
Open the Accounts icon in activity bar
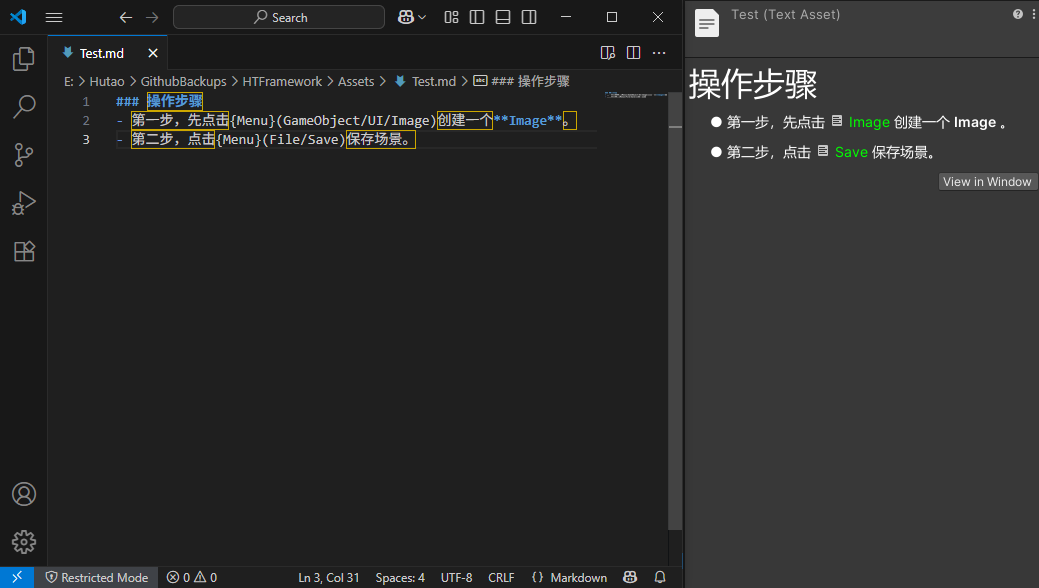(23, 494)
